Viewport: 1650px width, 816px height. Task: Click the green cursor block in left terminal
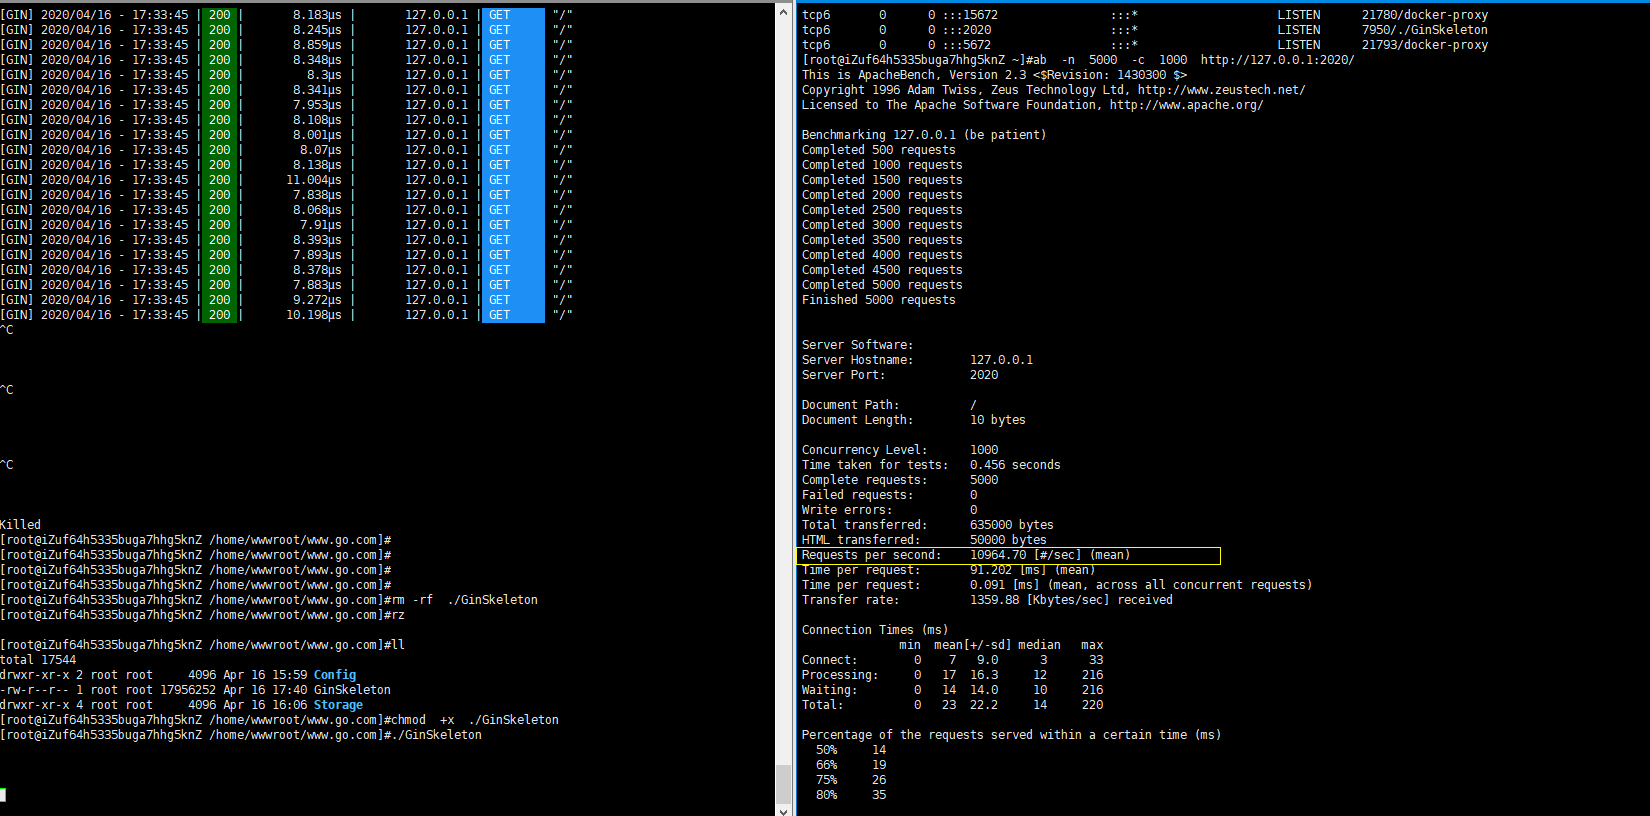coord(3,795)
